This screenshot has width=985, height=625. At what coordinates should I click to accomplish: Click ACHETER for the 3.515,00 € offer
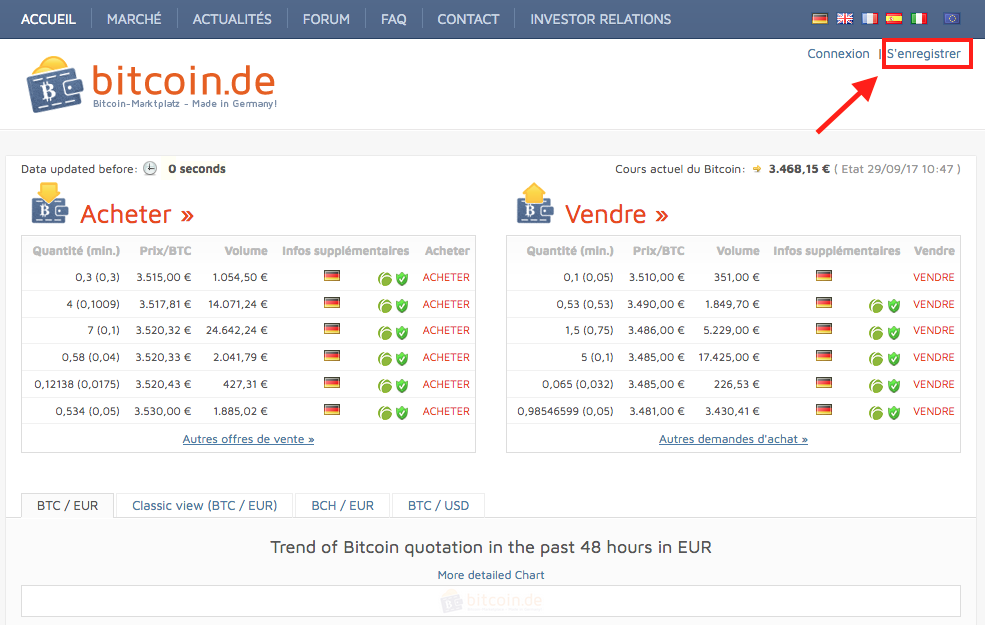click(446, 277)
